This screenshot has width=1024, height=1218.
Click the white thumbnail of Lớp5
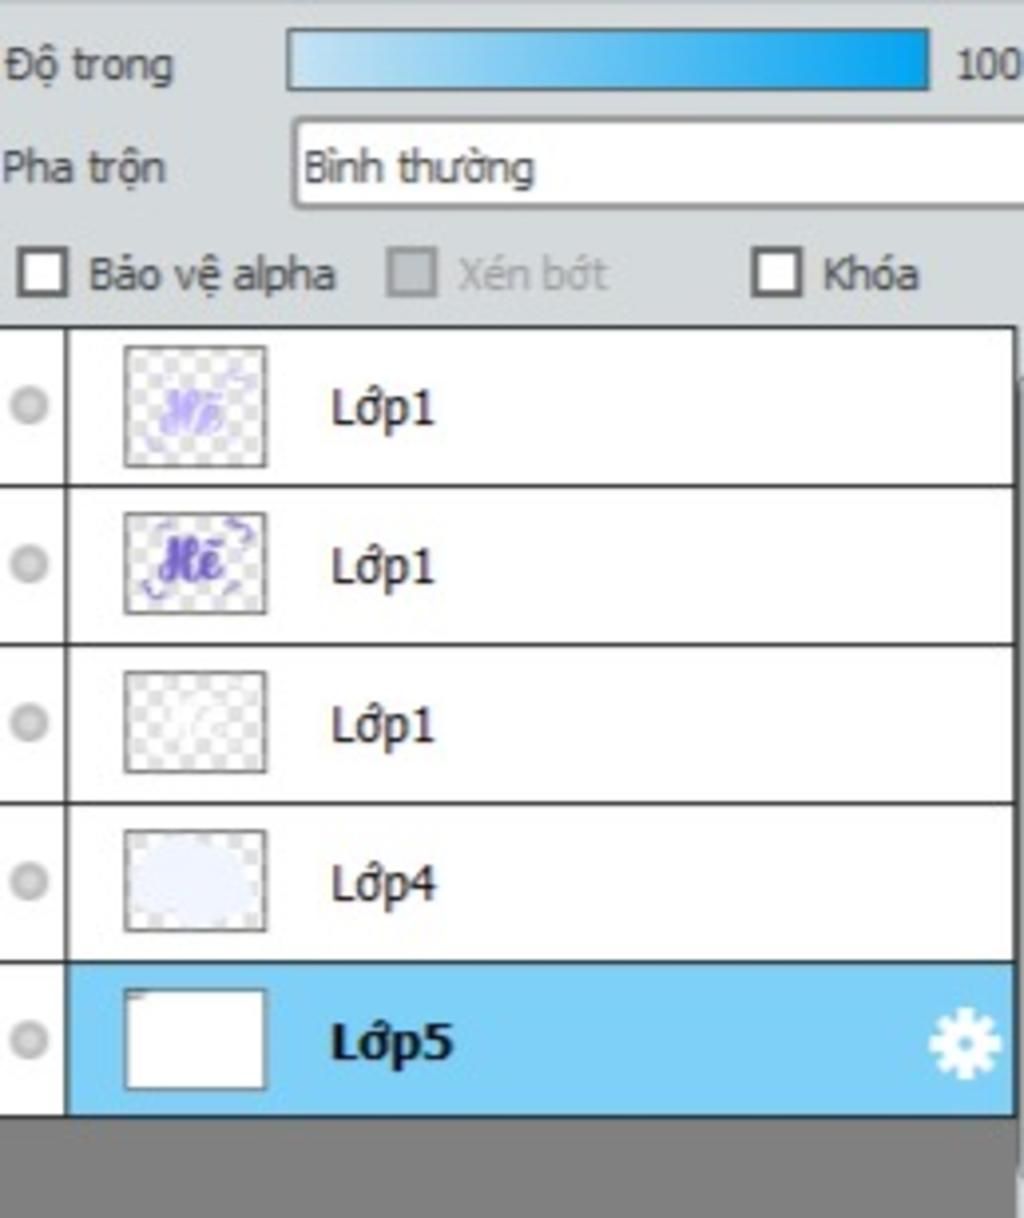click(x=195, y=1039)
